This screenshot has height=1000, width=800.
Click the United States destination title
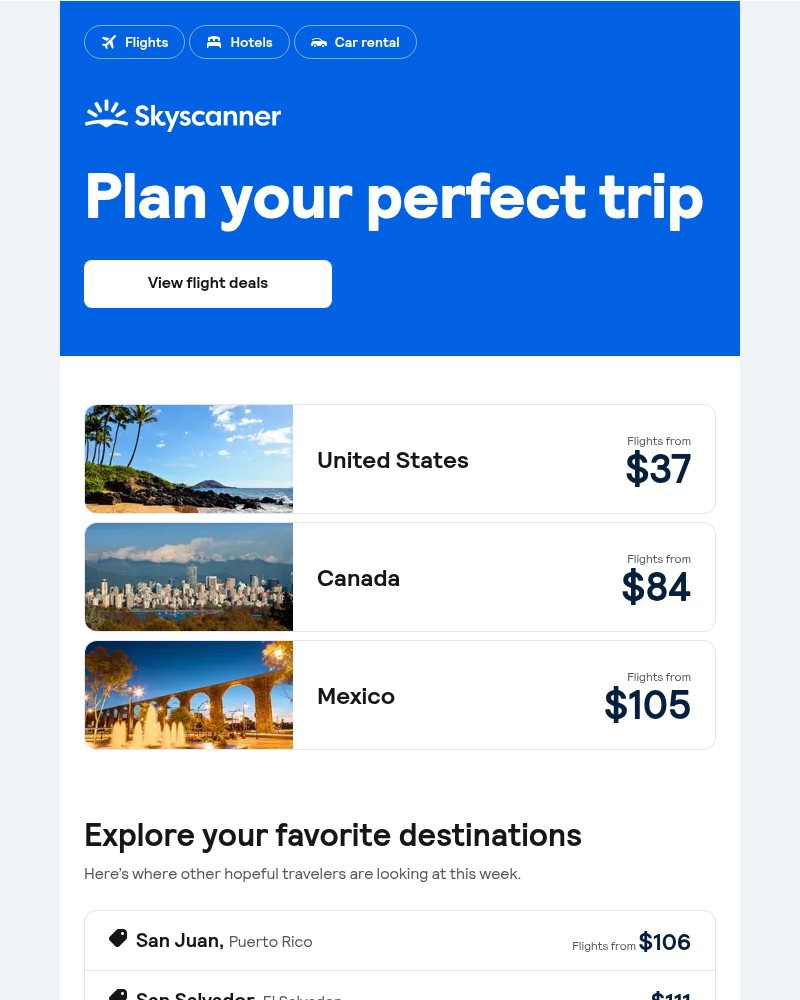tap(392, 460)
